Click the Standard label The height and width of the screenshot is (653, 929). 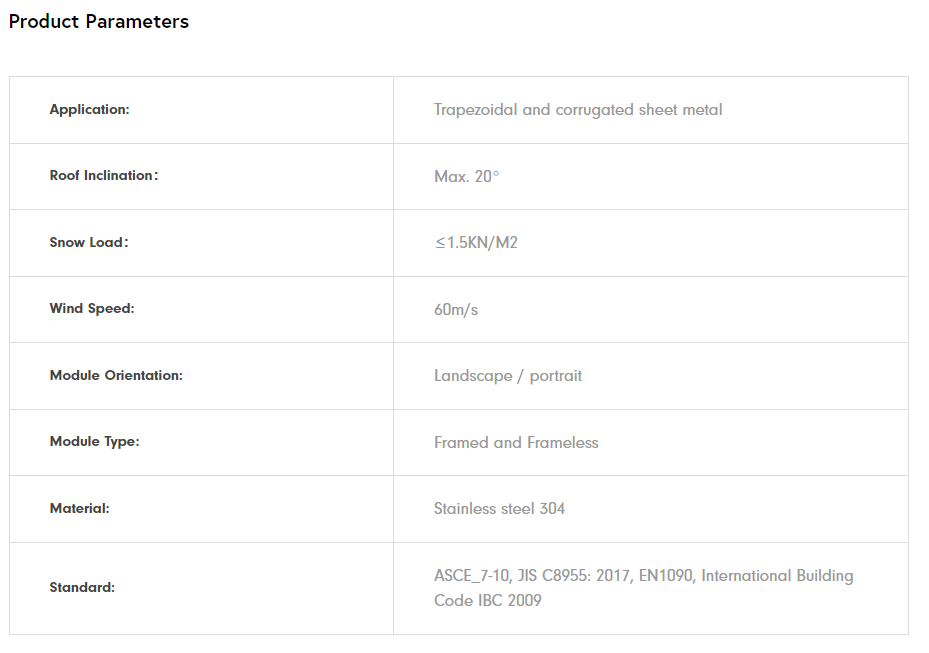82,588
